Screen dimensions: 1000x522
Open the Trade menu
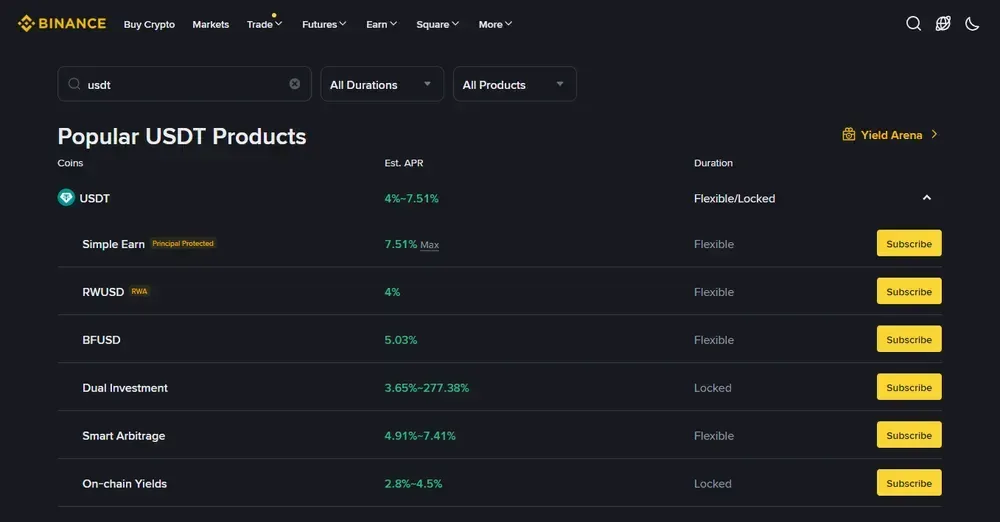(x=264, y=24)
